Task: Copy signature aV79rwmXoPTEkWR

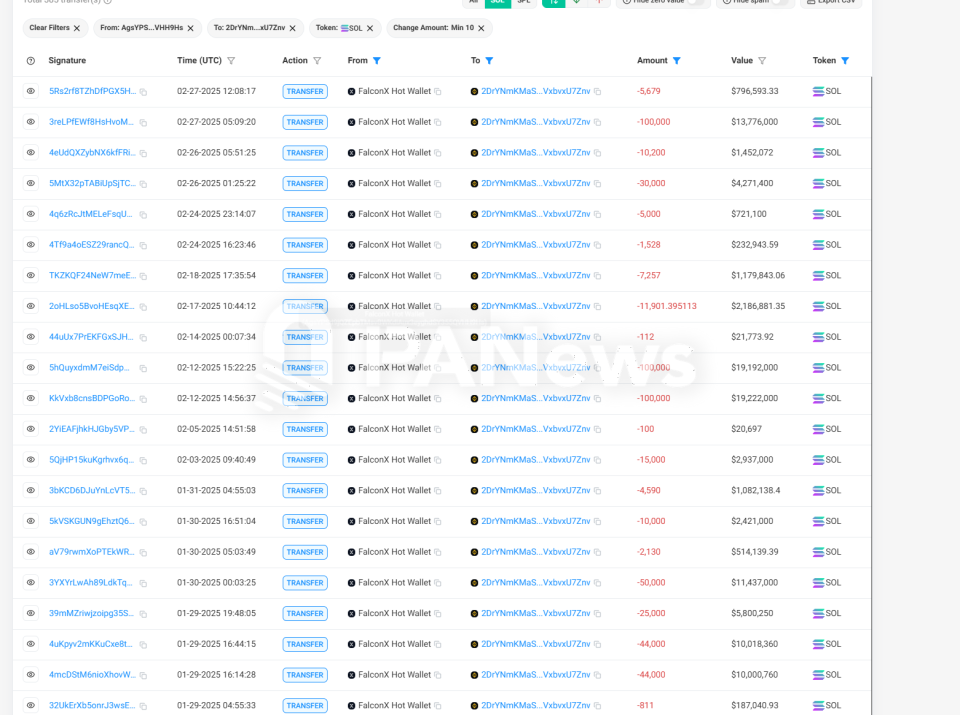Action: pyautogui.click(x=143, y=553)
